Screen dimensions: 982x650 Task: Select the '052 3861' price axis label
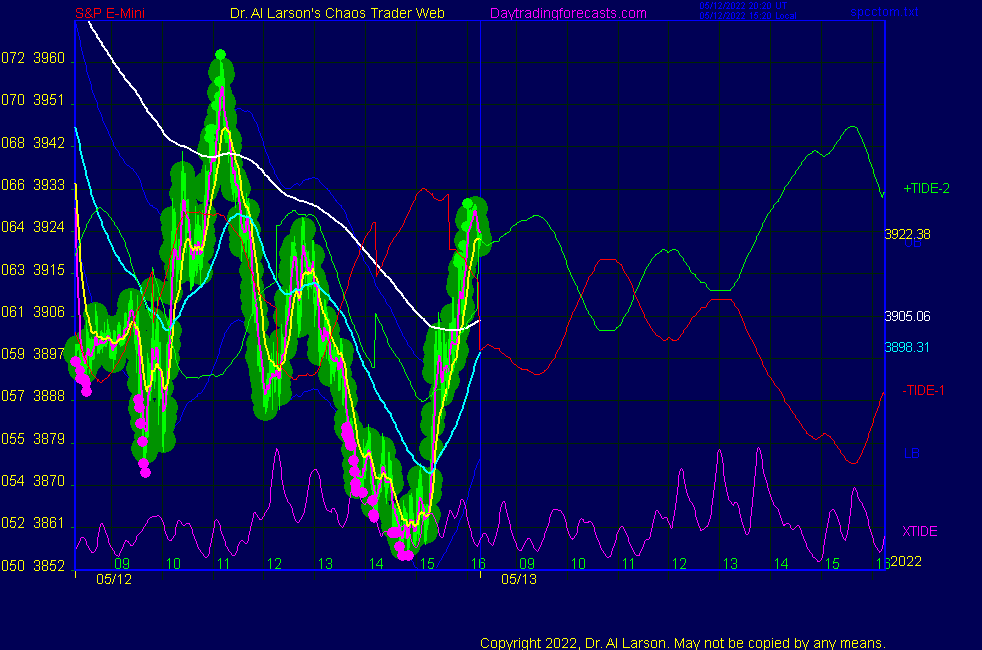click(x=33, y=523)
